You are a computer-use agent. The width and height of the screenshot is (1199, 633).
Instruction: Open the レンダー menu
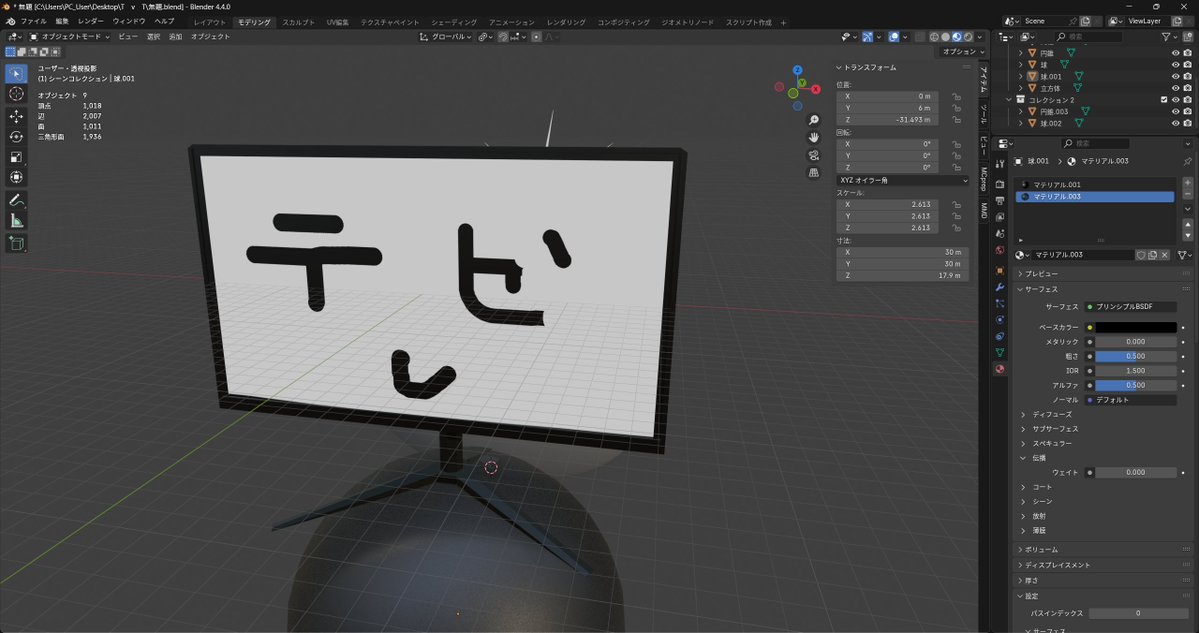(91, 21)
